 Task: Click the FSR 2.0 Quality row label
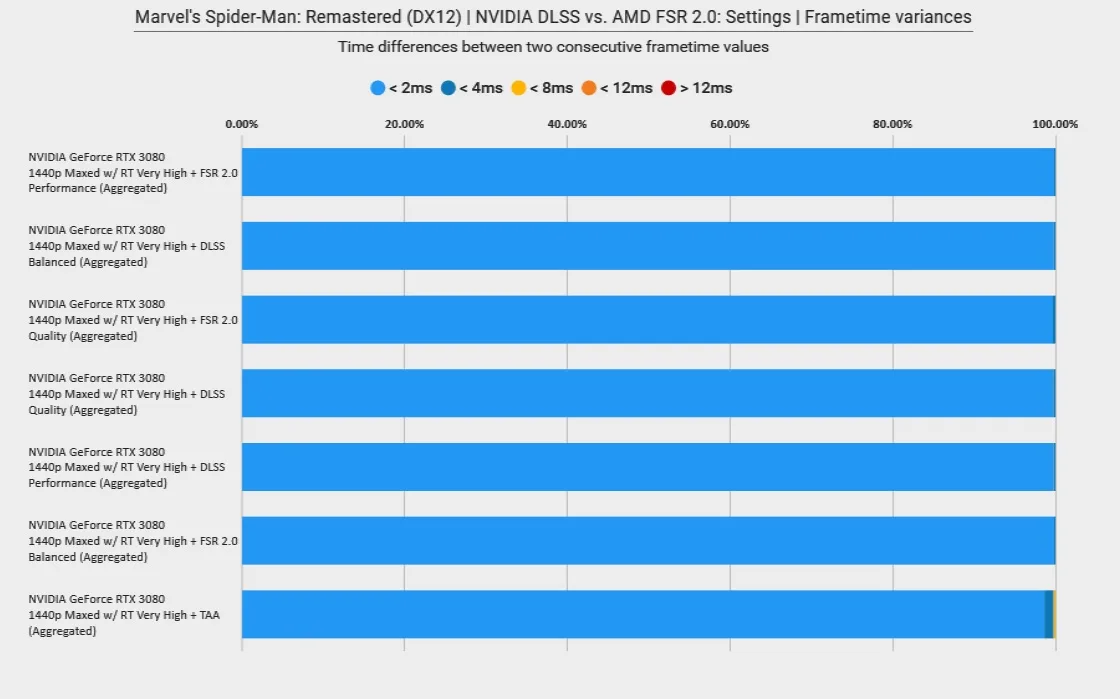133,319
